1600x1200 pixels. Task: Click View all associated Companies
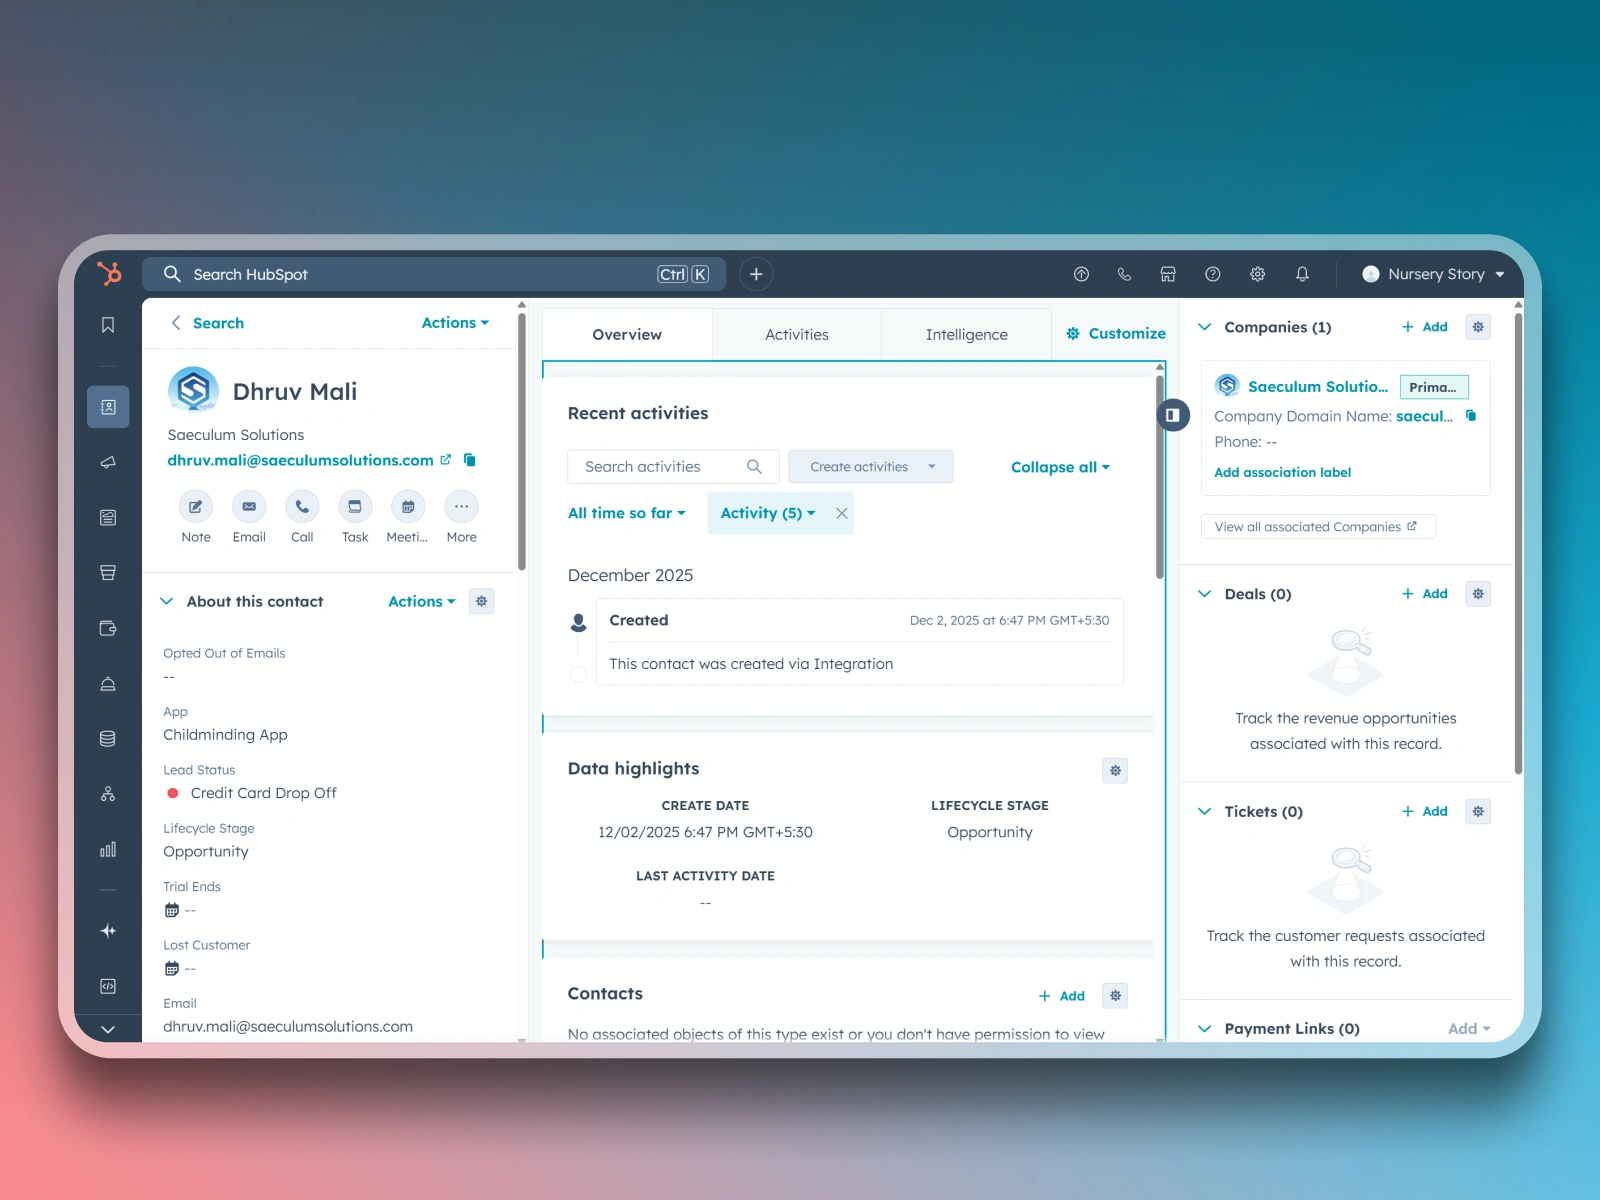[x=1318, y=527]
